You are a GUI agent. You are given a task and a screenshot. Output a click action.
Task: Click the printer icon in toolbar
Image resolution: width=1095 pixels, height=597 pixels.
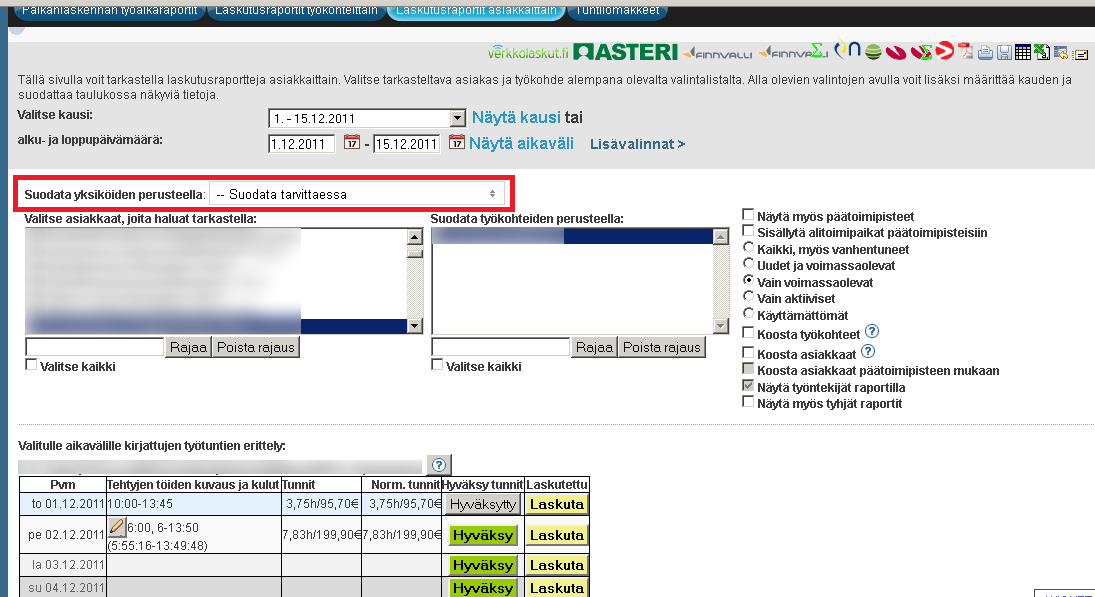click(985, 52)
